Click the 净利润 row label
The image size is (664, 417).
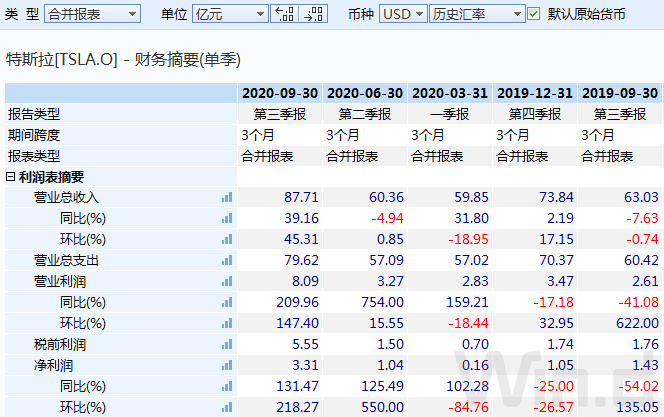(x=53, y=365)
